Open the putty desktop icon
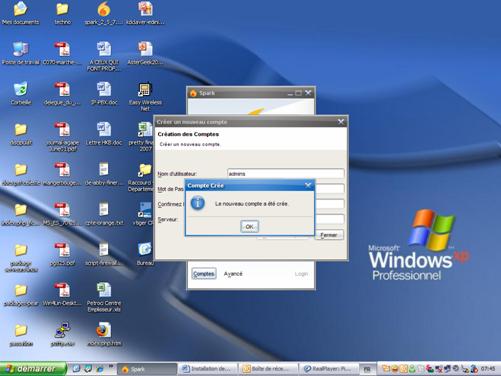 click(62, 334)
